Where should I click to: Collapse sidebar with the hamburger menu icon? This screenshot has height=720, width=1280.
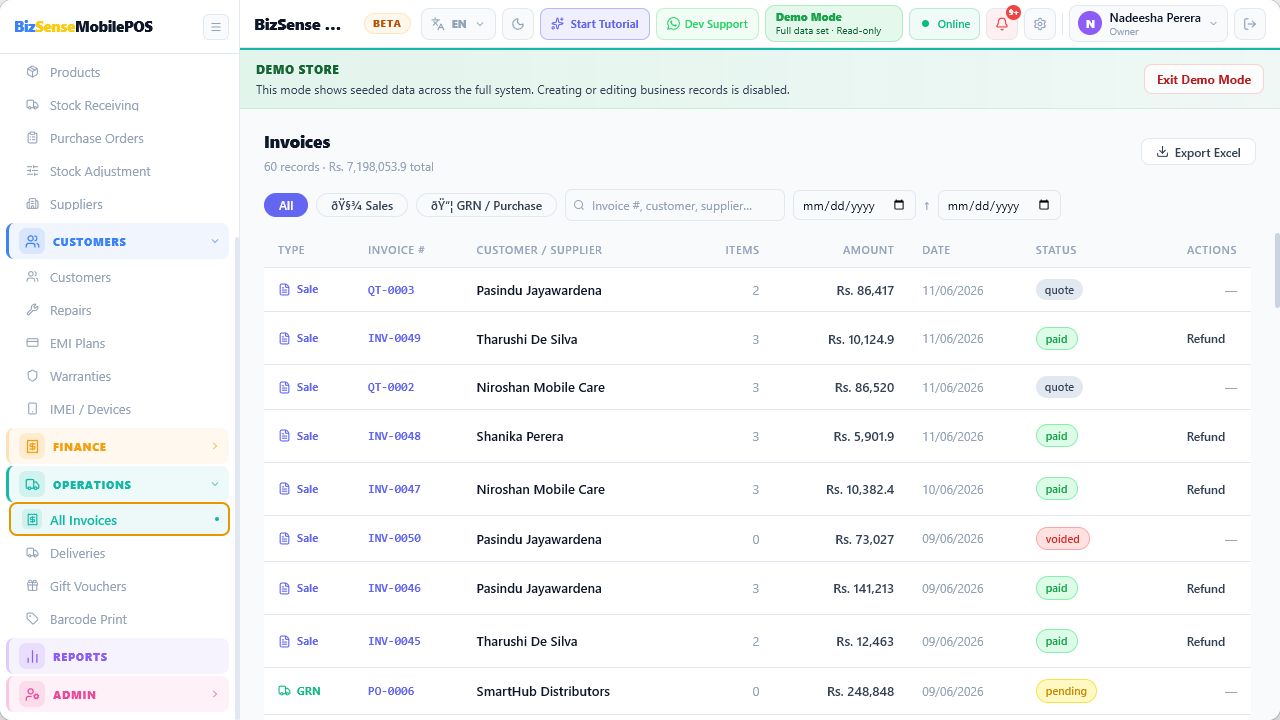[215, 27]
